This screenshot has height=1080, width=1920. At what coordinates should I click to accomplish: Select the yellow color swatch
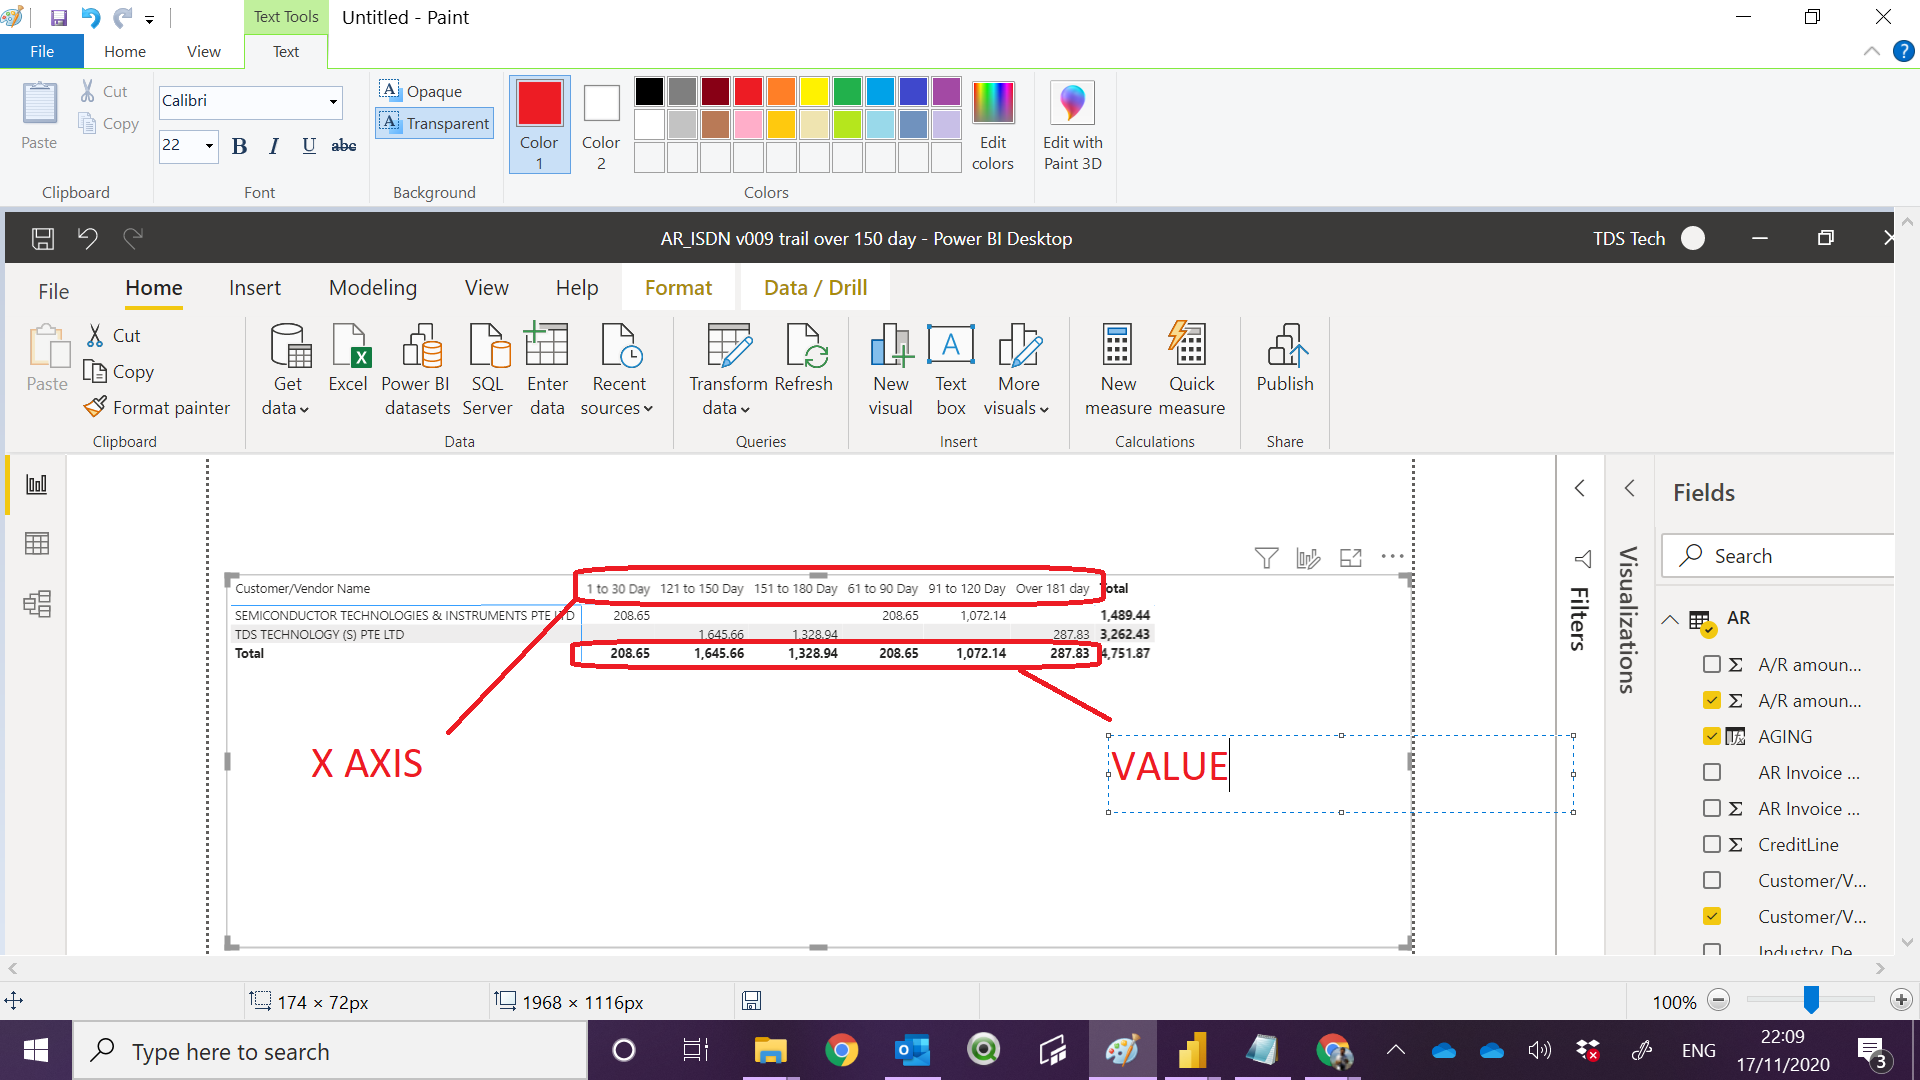[815, 92]
